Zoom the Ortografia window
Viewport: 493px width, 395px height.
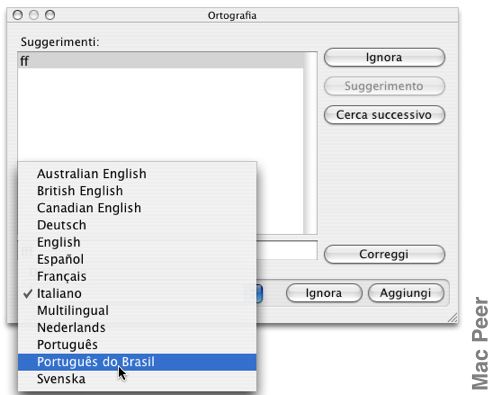click(50, 15)
